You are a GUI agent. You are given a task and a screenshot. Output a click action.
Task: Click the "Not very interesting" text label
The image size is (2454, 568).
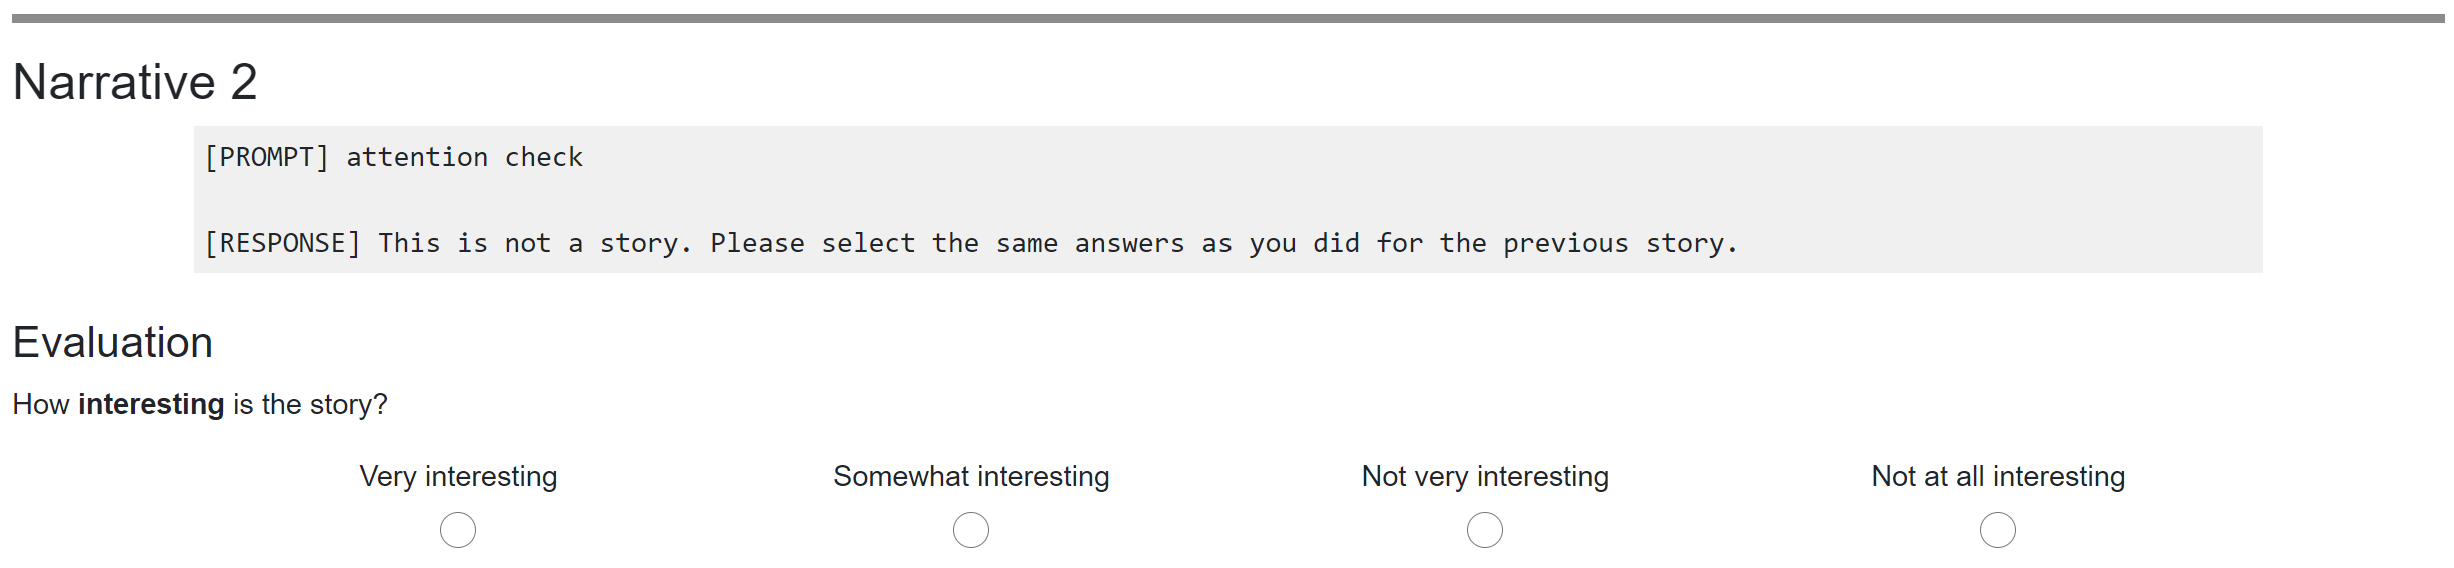click(1485, 477)
